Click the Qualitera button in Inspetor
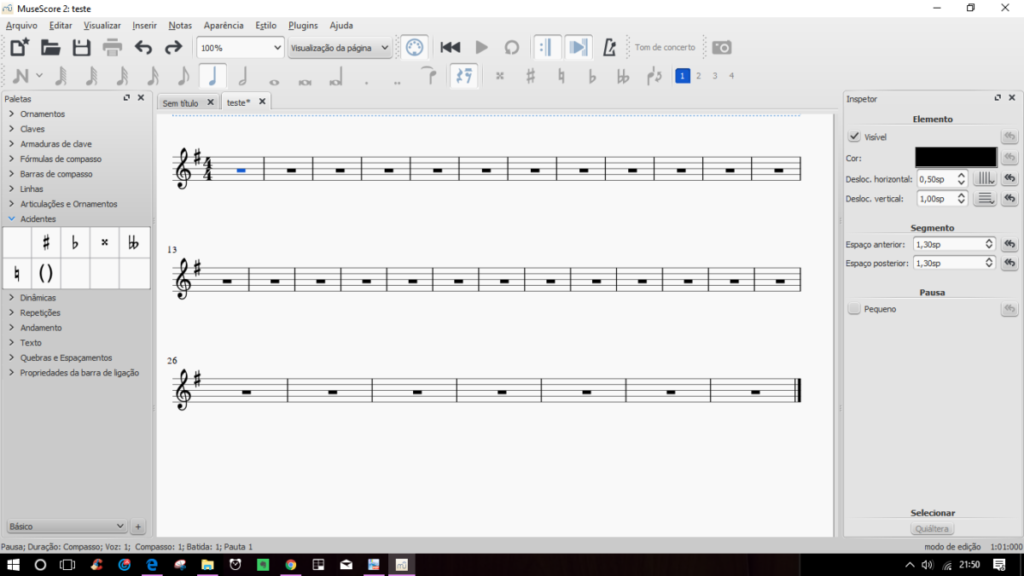1024x576 pixels. (x=932, y=529)
